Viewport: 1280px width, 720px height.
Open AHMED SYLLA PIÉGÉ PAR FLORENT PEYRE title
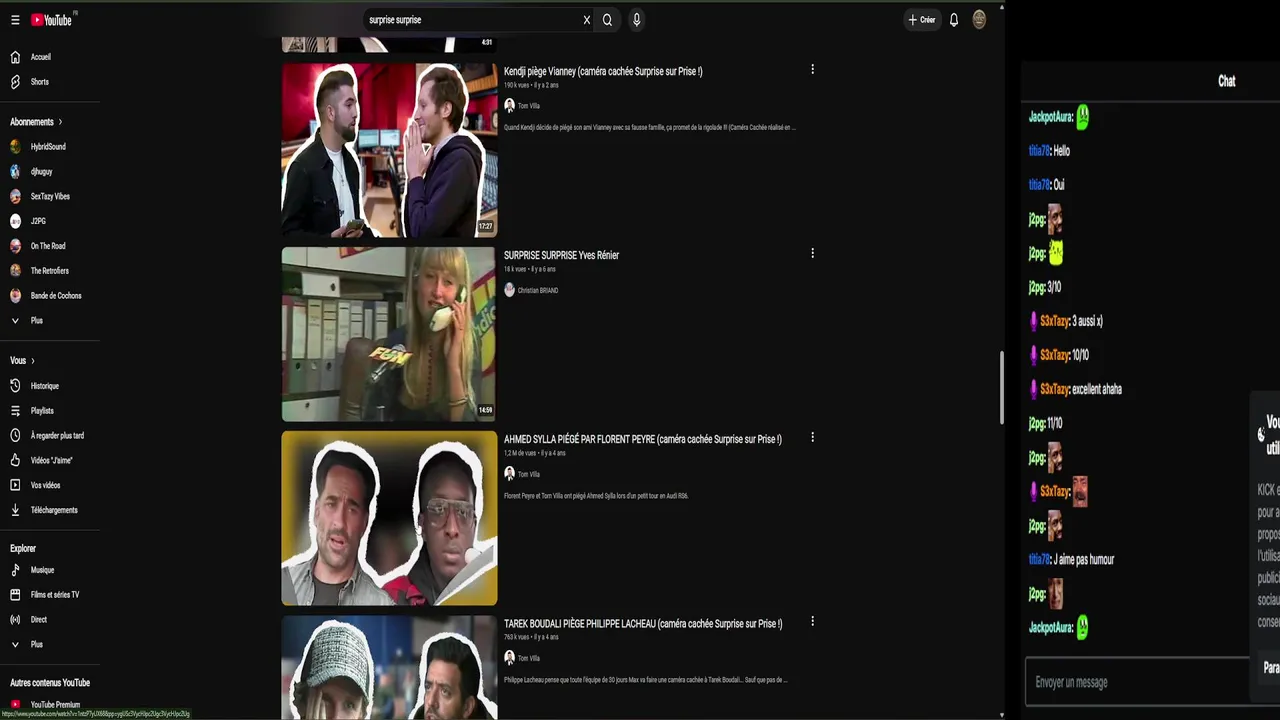point(643,440)
